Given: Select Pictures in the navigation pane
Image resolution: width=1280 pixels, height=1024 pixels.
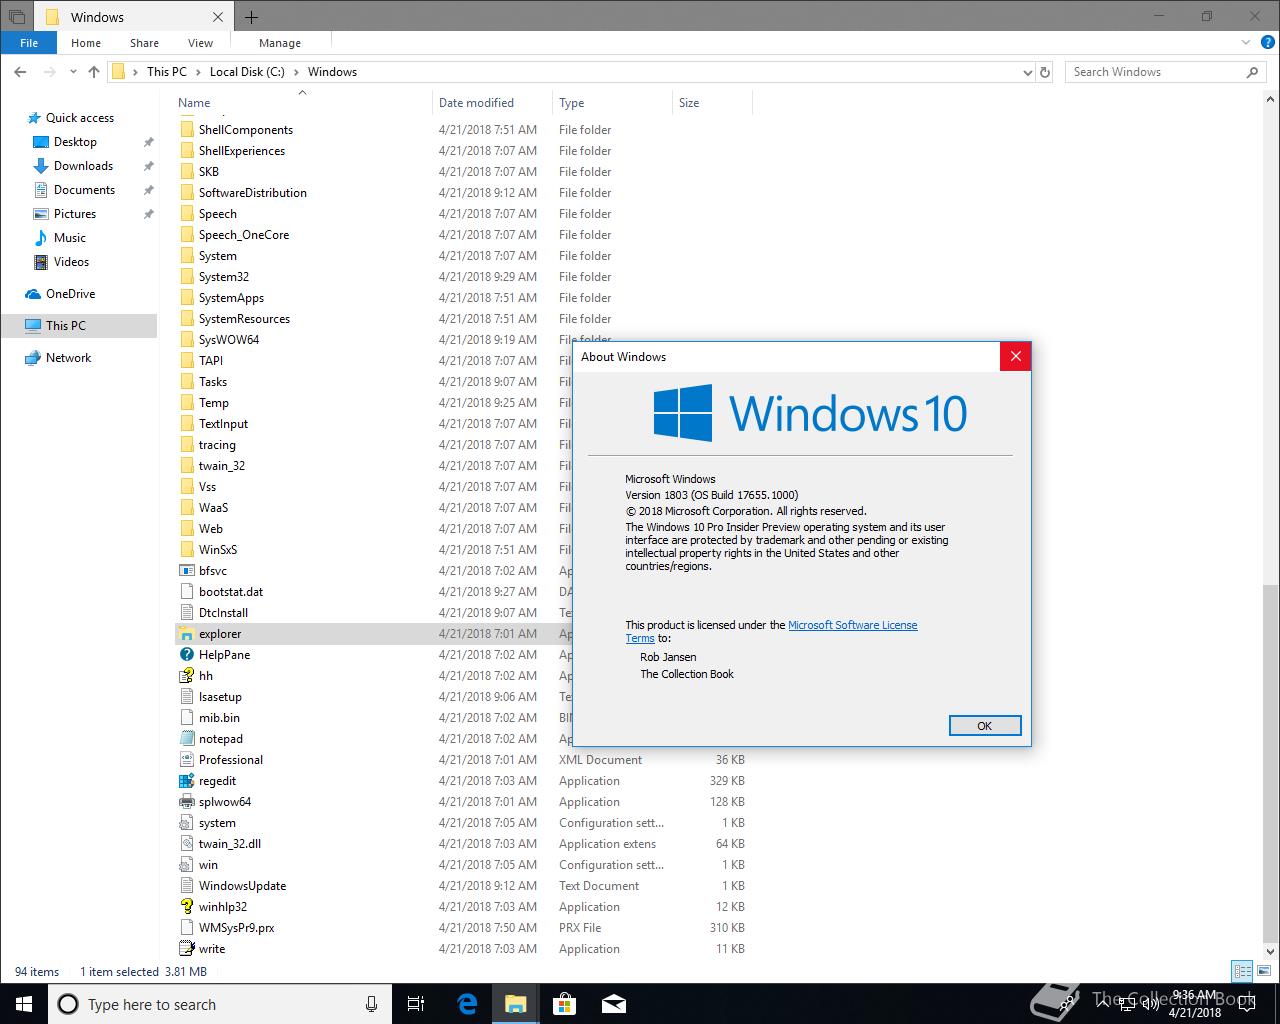Looking at the screenshot, I should tap(75, 214).
